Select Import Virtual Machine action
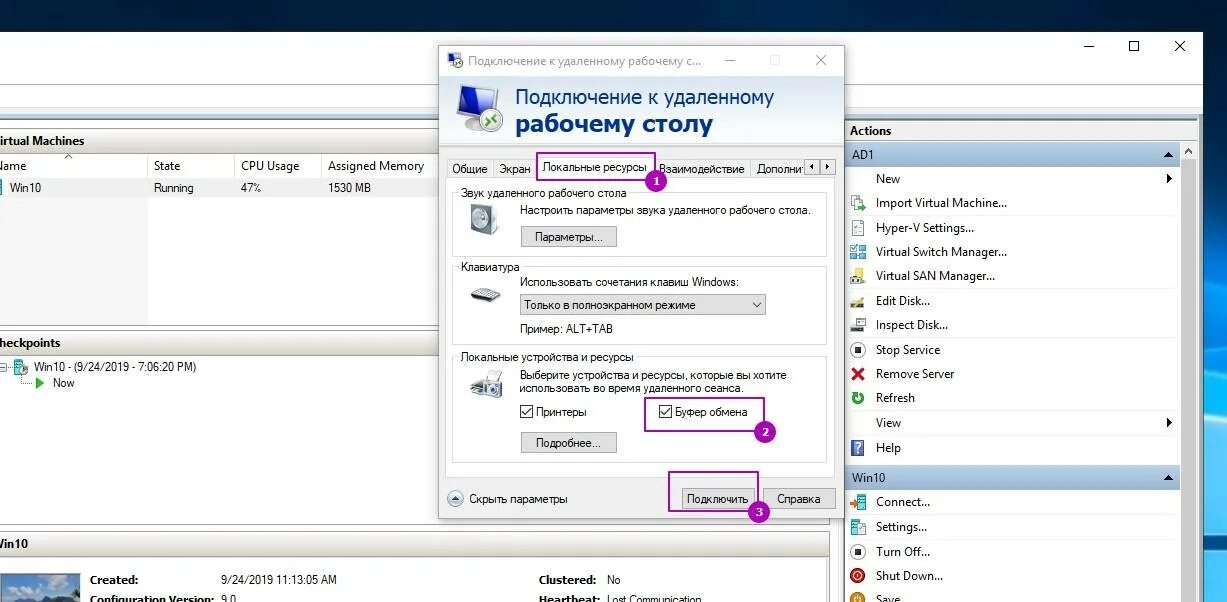 coord(941,202)
